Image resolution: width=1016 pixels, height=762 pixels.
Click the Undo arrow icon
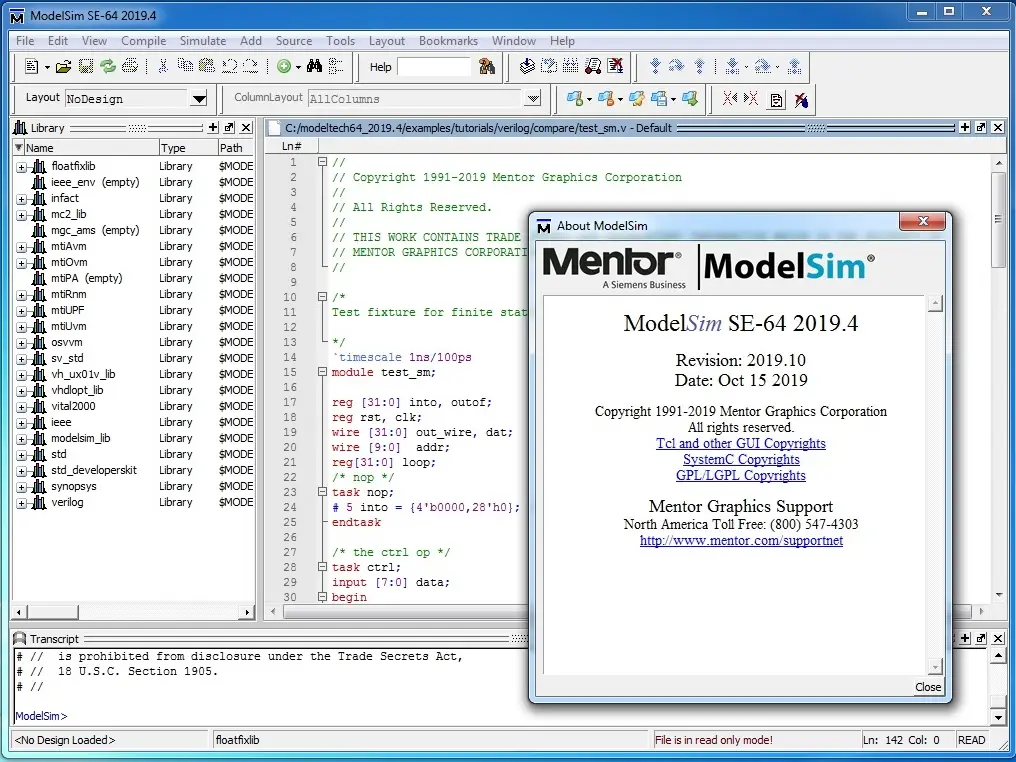(229, 66)
